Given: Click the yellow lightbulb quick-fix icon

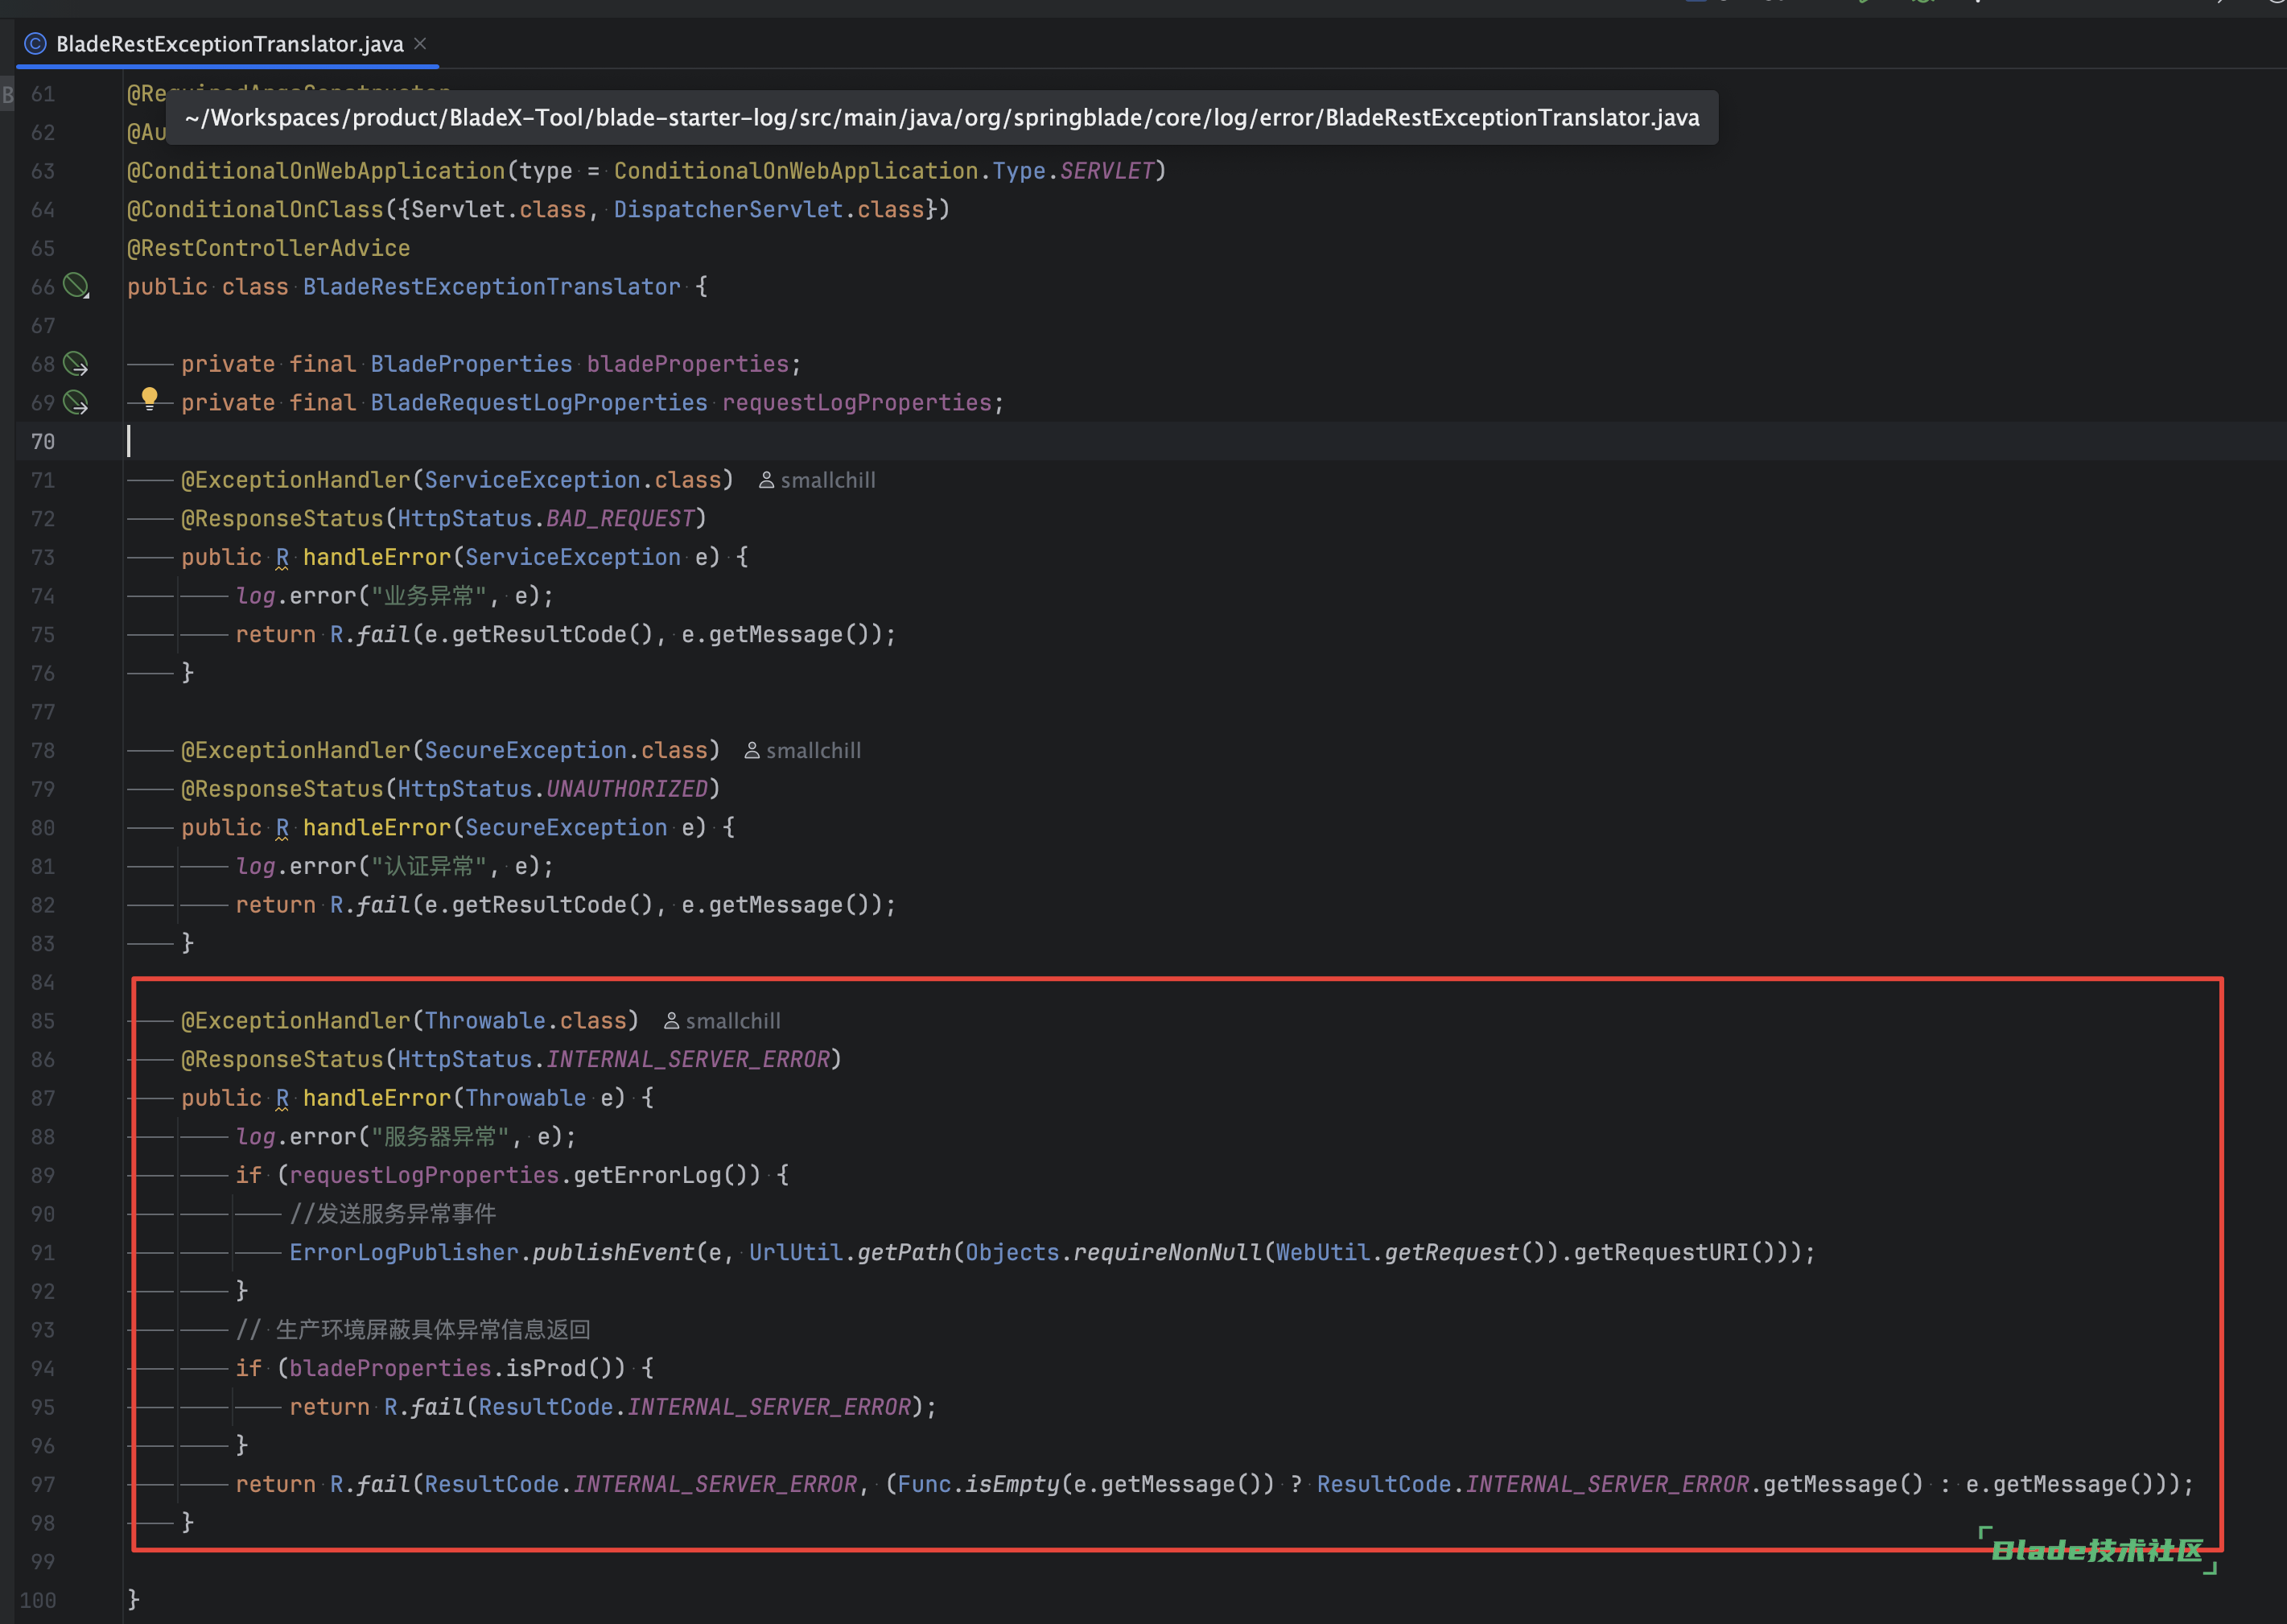Looking at the screenshot, I should point(149,399).
